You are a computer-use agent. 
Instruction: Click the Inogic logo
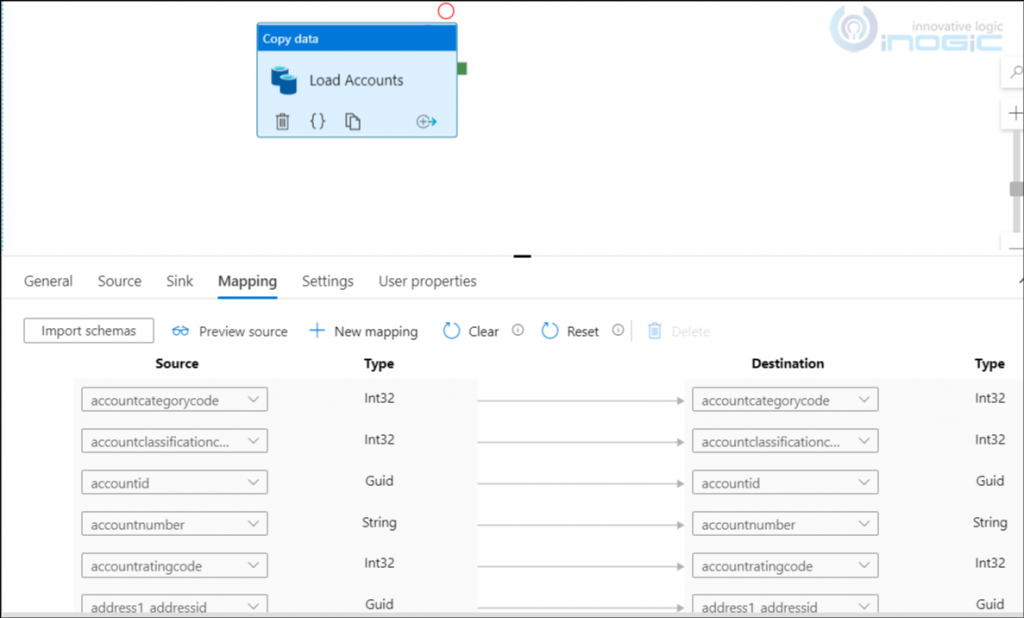[914, 30]
